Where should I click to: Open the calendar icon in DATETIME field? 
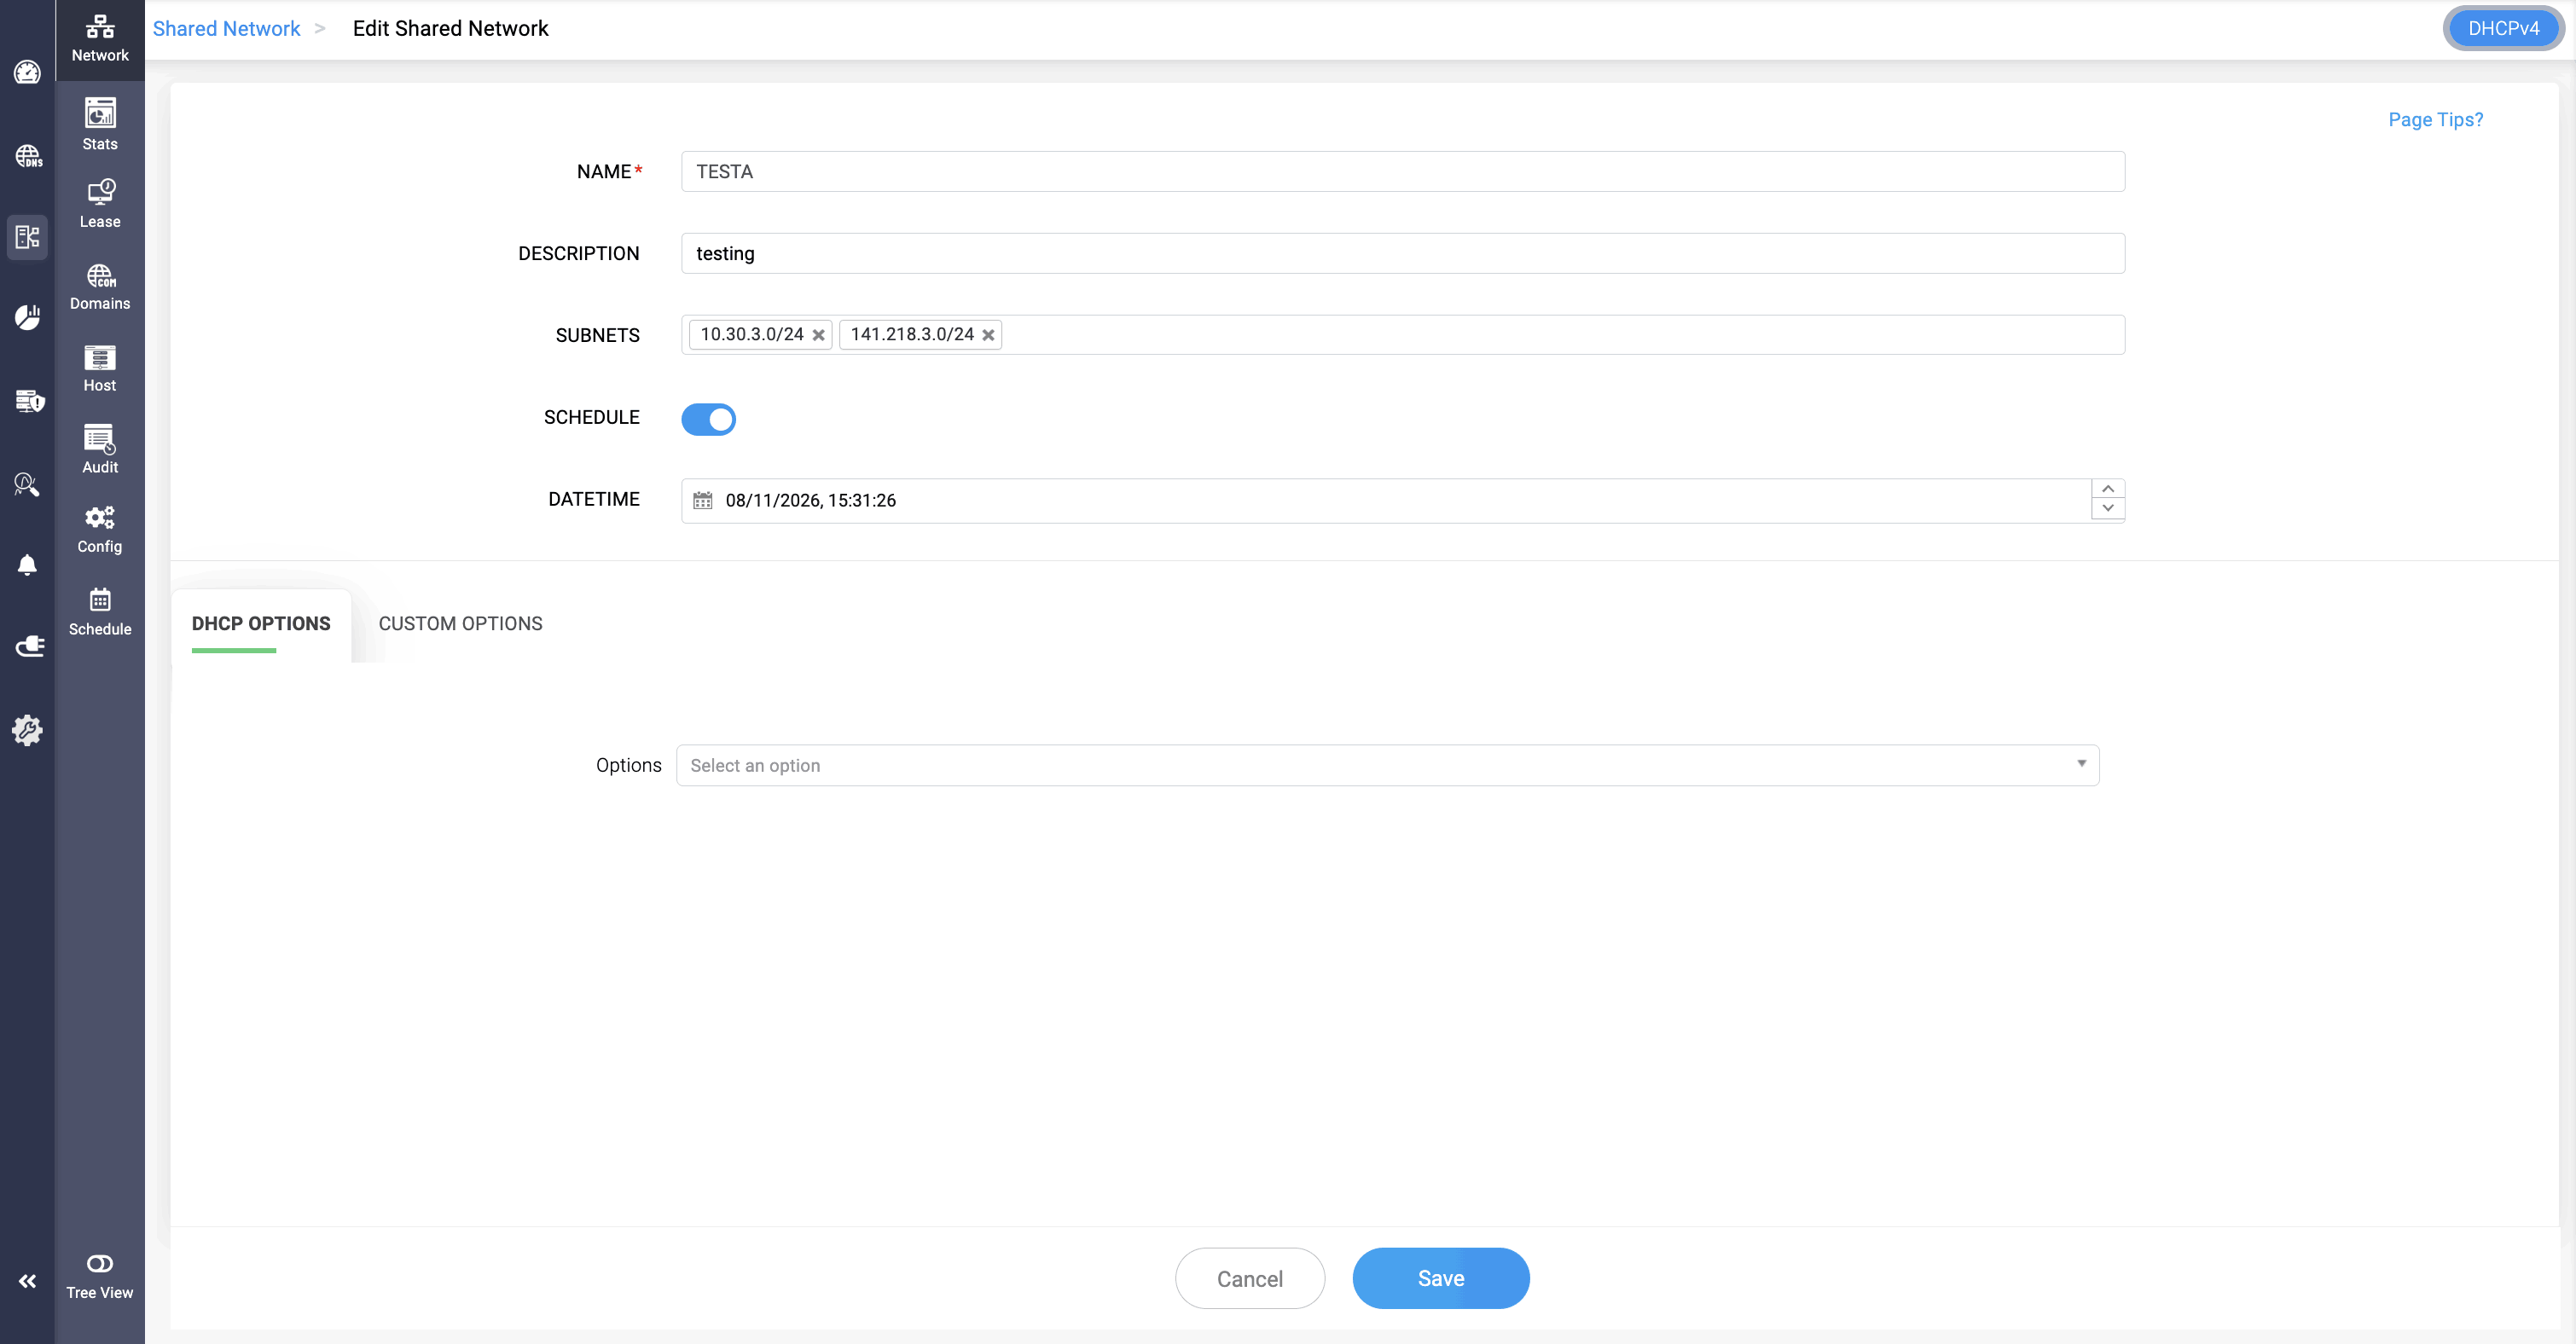click(x=703, y=500)
